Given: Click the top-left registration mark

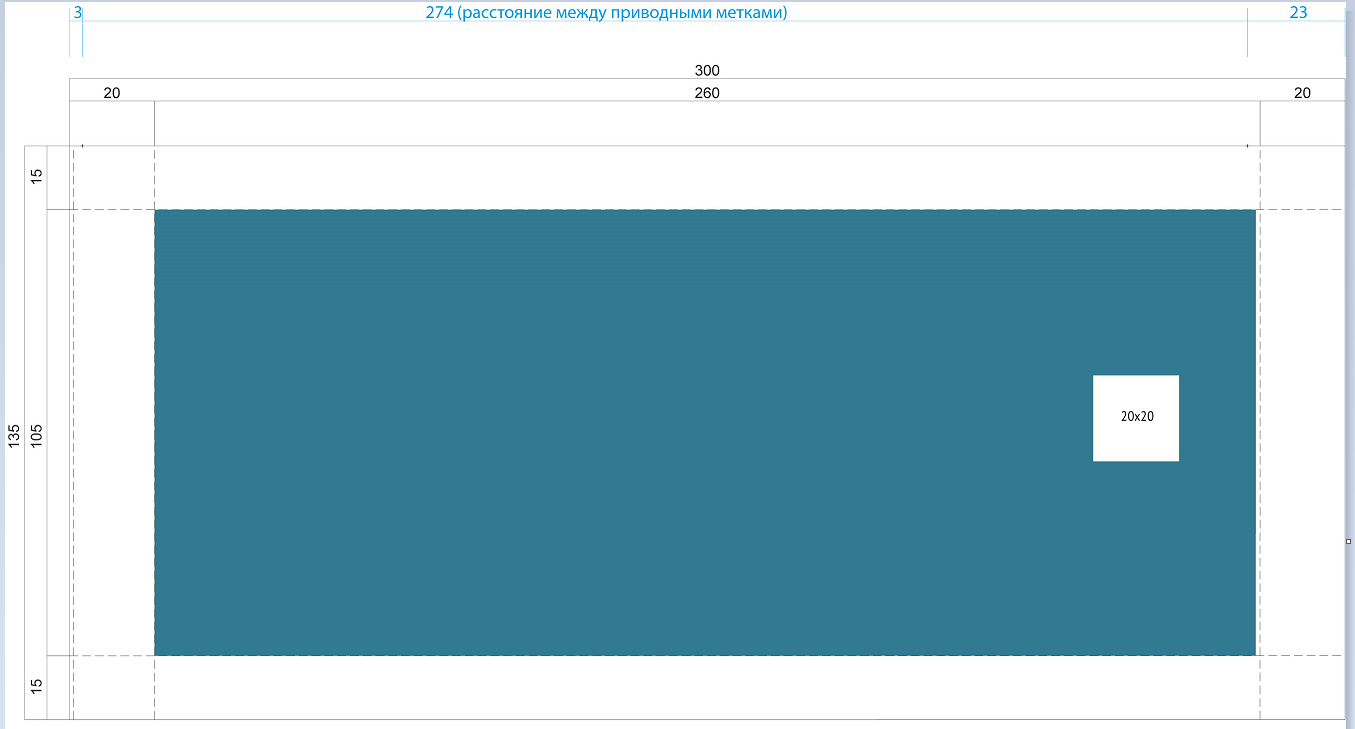Looking at the screenshot, I should (82, 146).
